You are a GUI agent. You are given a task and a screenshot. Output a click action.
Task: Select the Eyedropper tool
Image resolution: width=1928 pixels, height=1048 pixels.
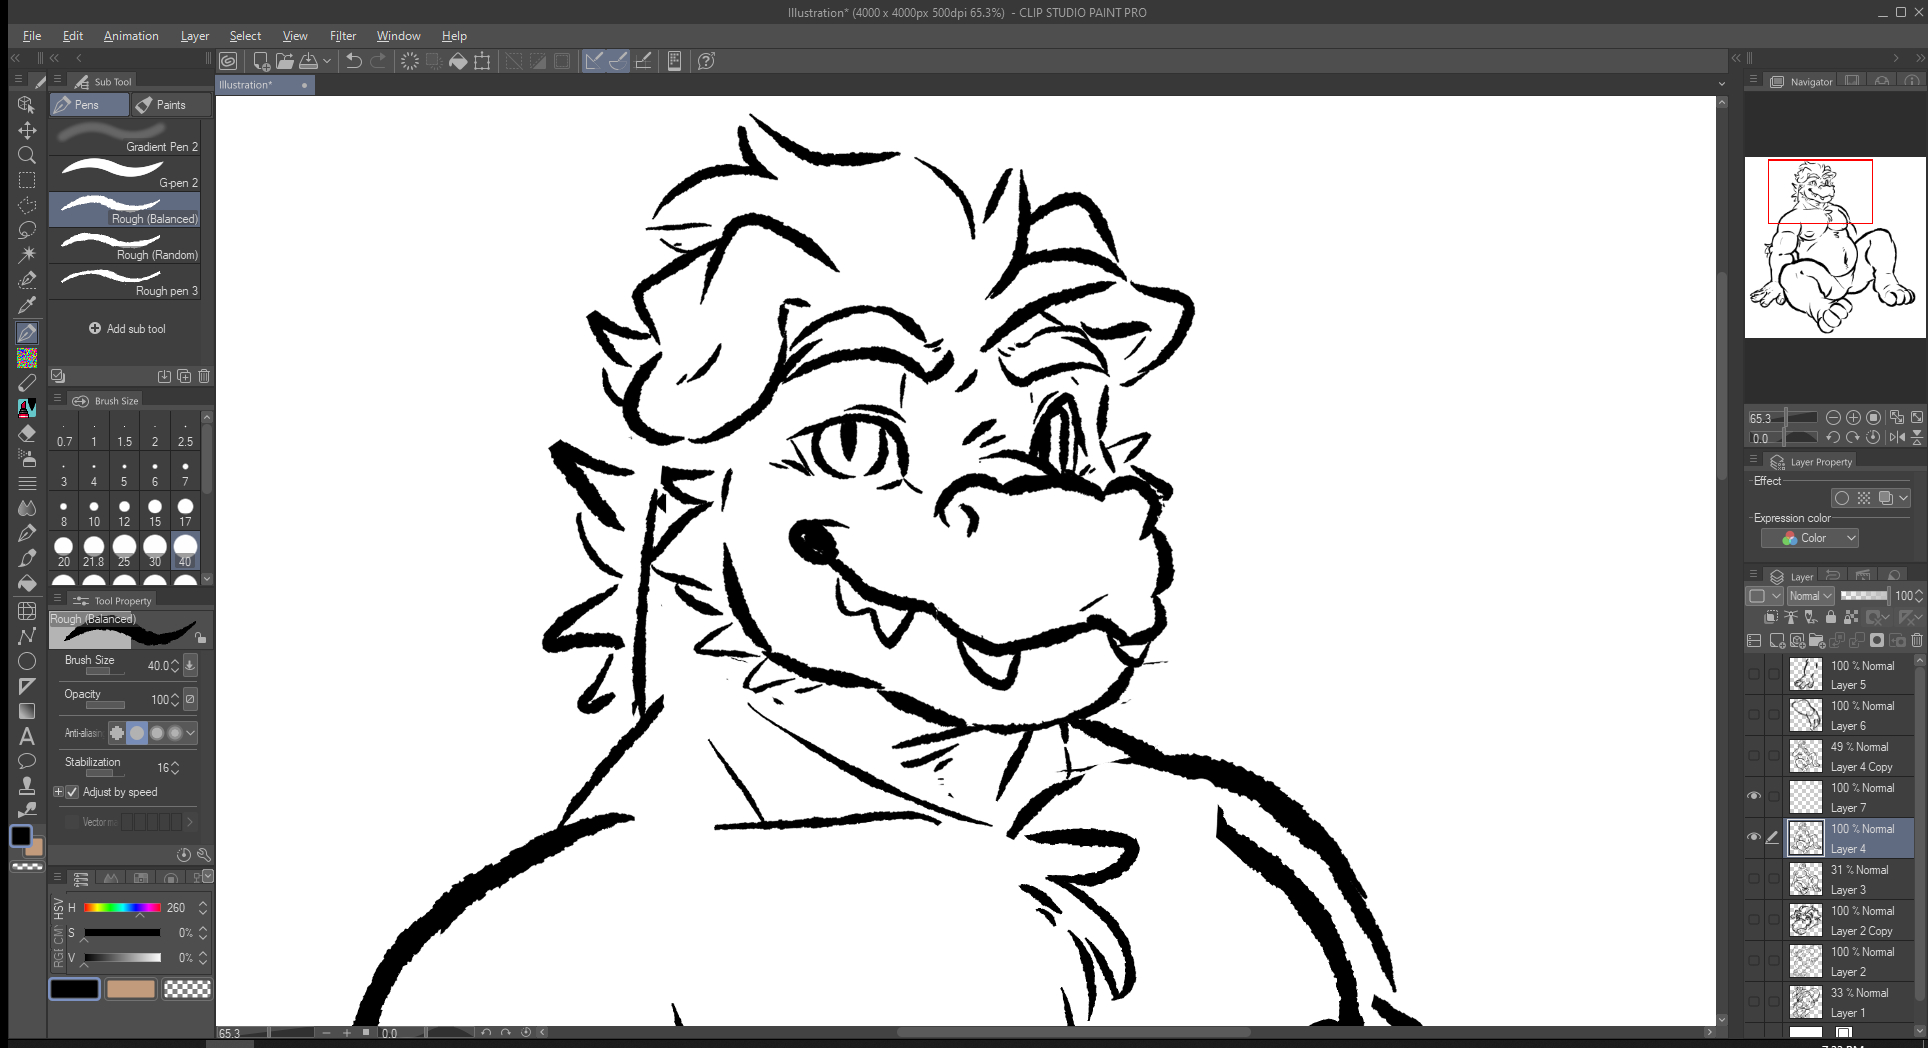coord(27,305)
